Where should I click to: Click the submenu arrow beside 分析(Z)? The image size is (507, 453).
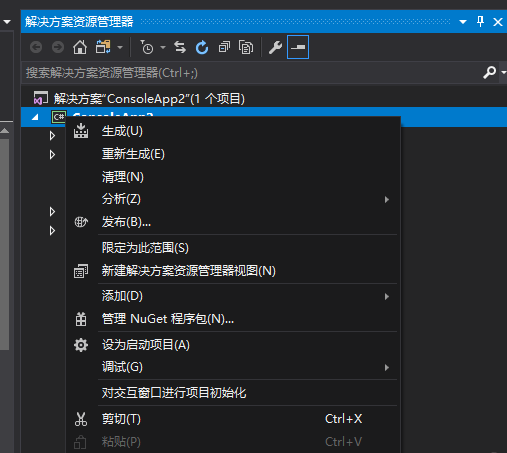point(387,199)
